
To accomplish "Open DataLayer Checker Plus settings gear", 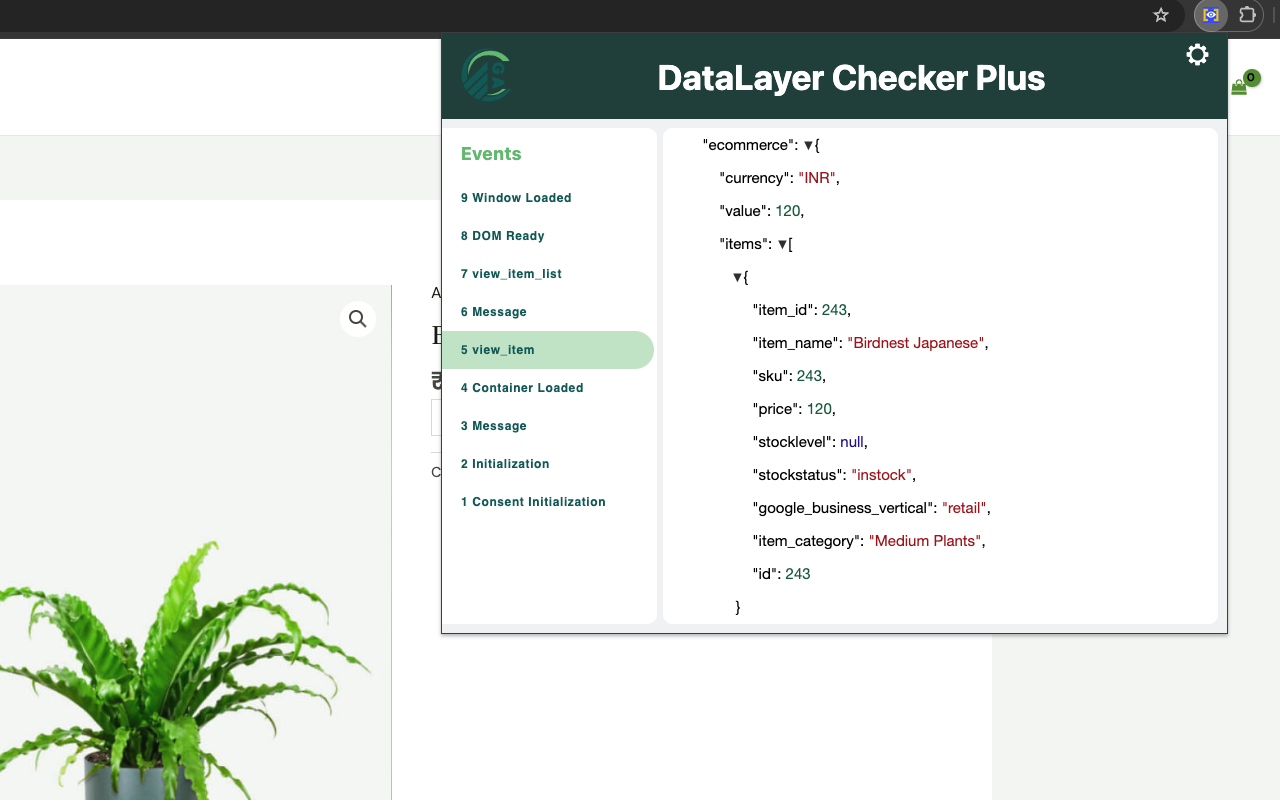I will coord(1197,55).
